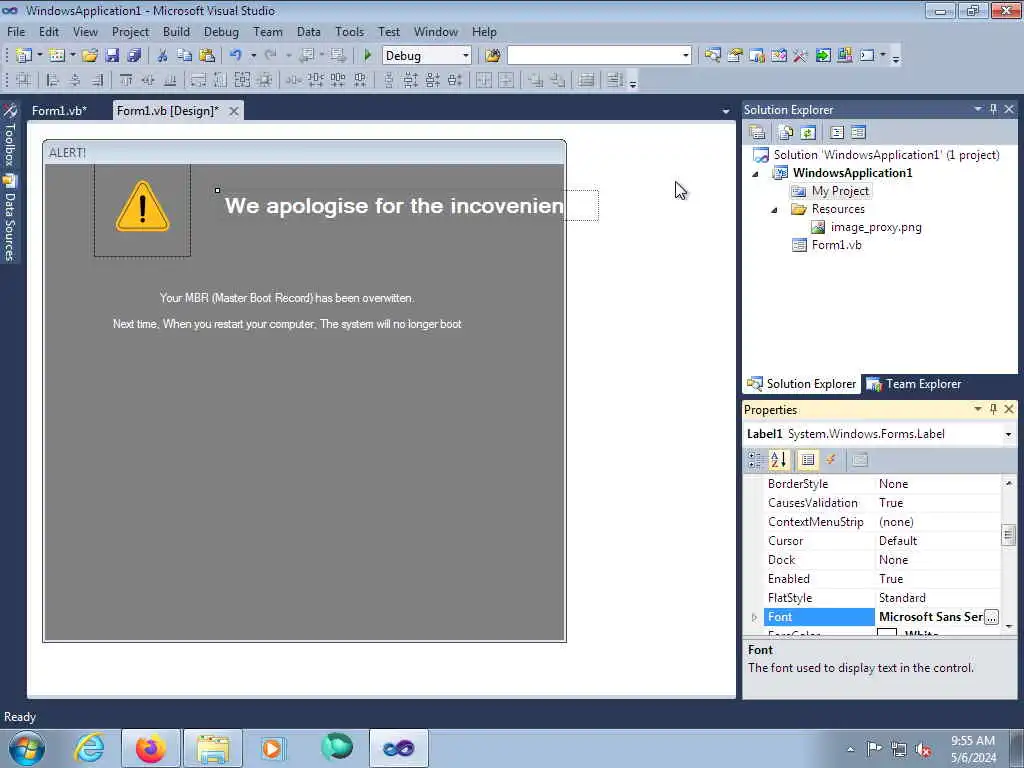The height and width of the screenshot is (768, 1024).
Task: Open Solution Explorer from the main toolbar icon
Action: click(x=712, y=56)
